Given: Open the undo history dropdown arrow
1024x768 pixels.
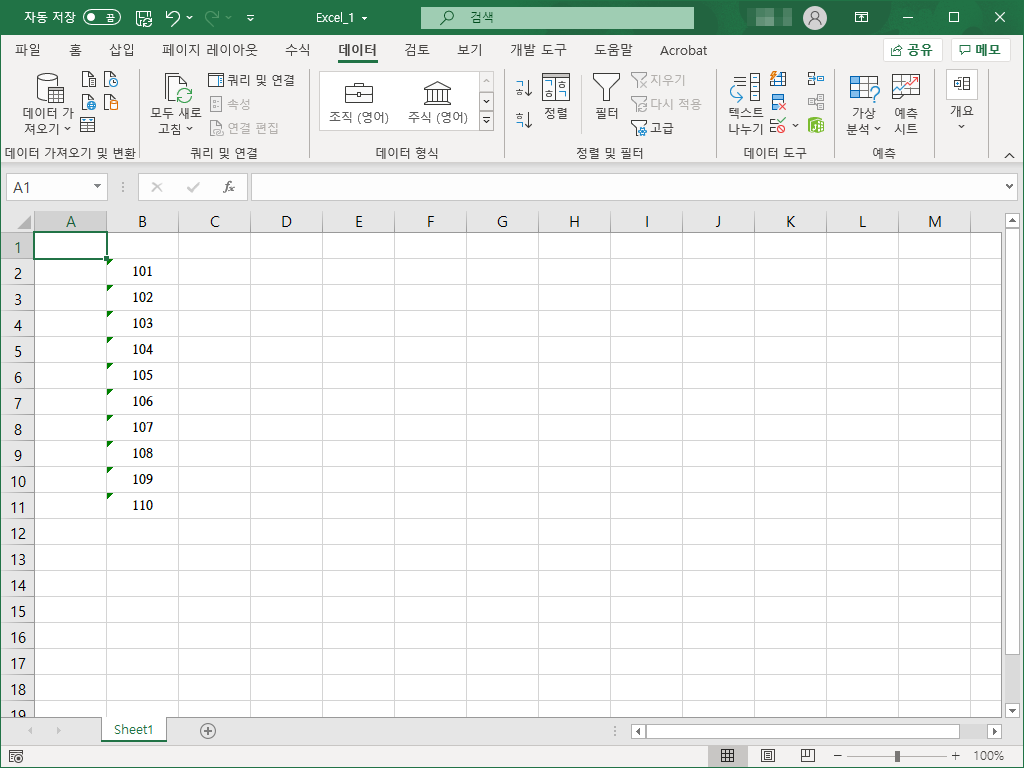Looking at the screenshot, I should pos(190,18).
